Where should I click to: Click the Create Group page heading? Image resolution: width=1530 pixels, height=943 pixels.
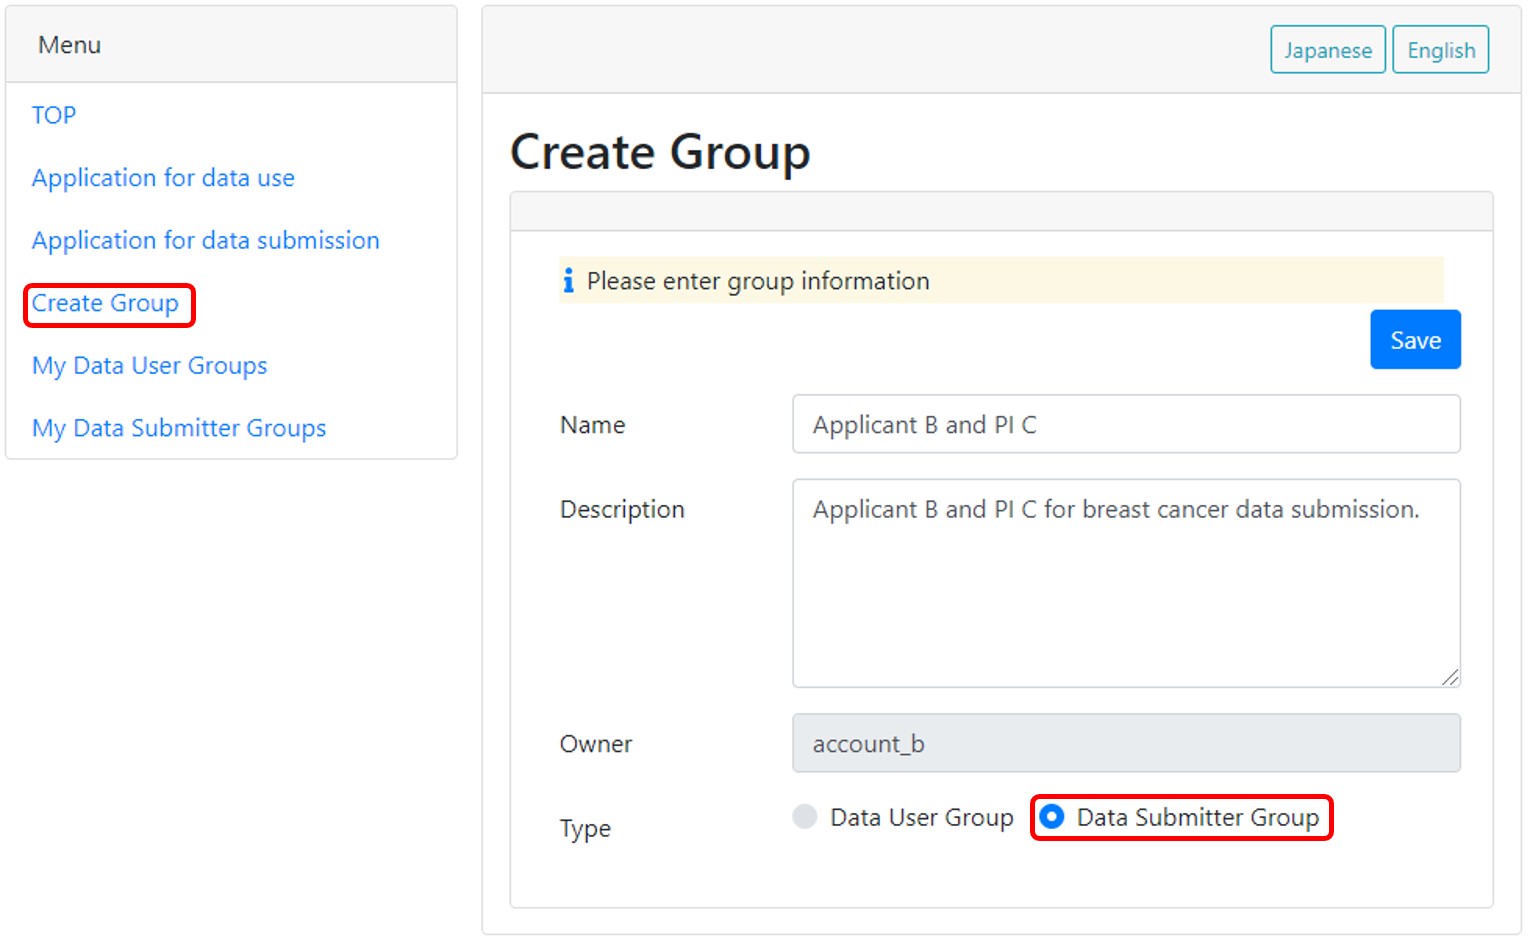coord(660,153)
